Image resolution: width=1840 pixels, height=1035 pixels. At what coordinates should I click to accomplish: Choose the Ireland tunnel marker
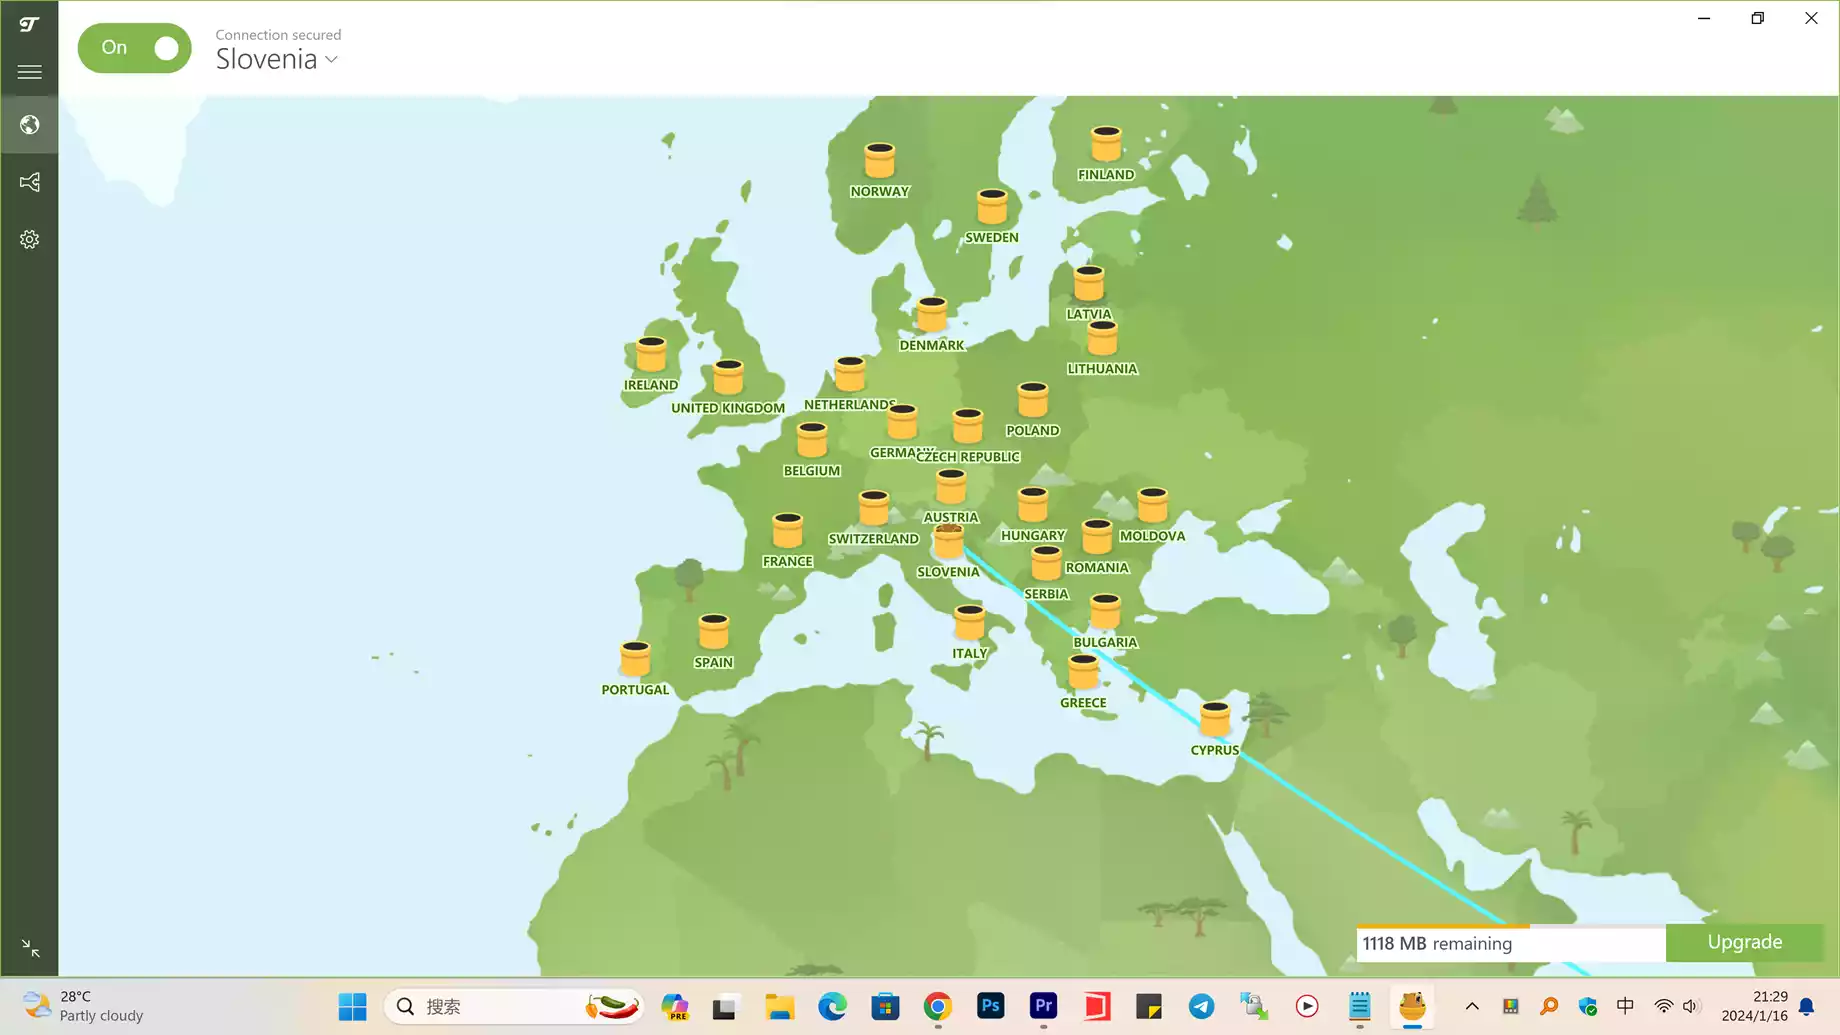(651, 355)
